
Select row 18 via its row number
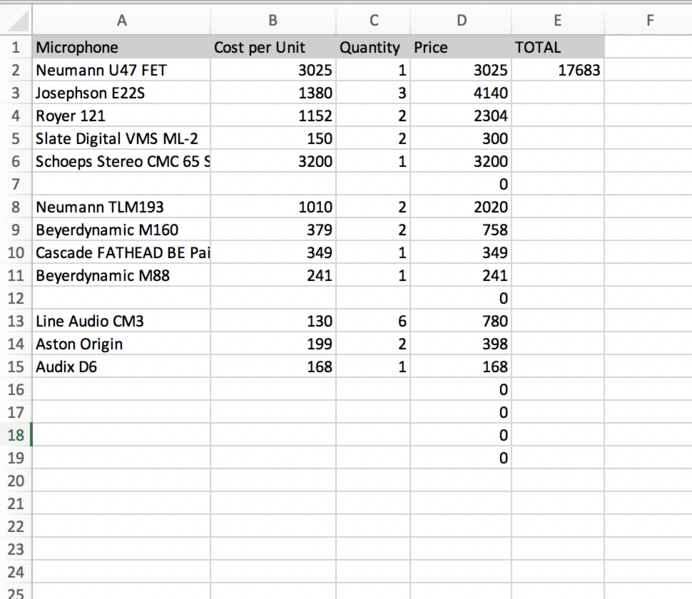click(x=16, y=435)
